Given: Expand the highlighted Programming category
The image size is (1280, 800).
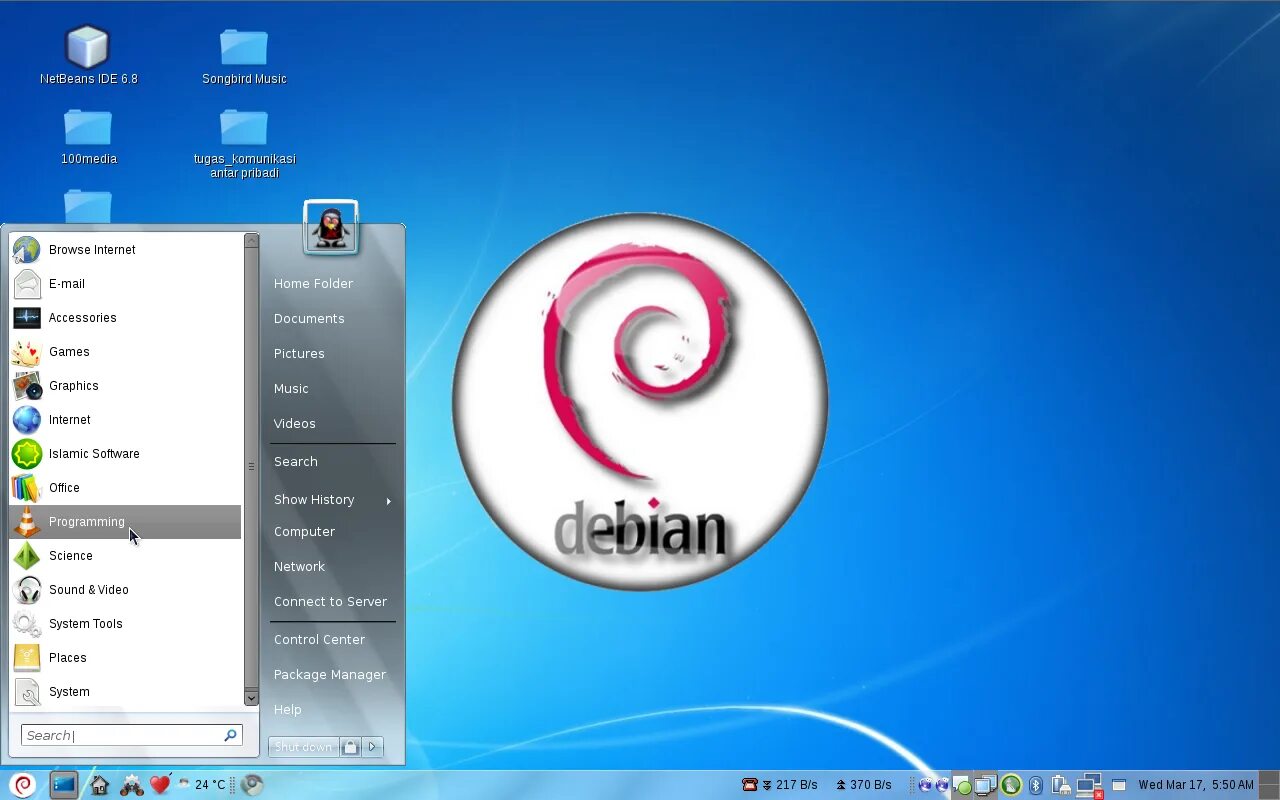Looking at the screenshot, I should pyautogui.click(x=125, y=522).
